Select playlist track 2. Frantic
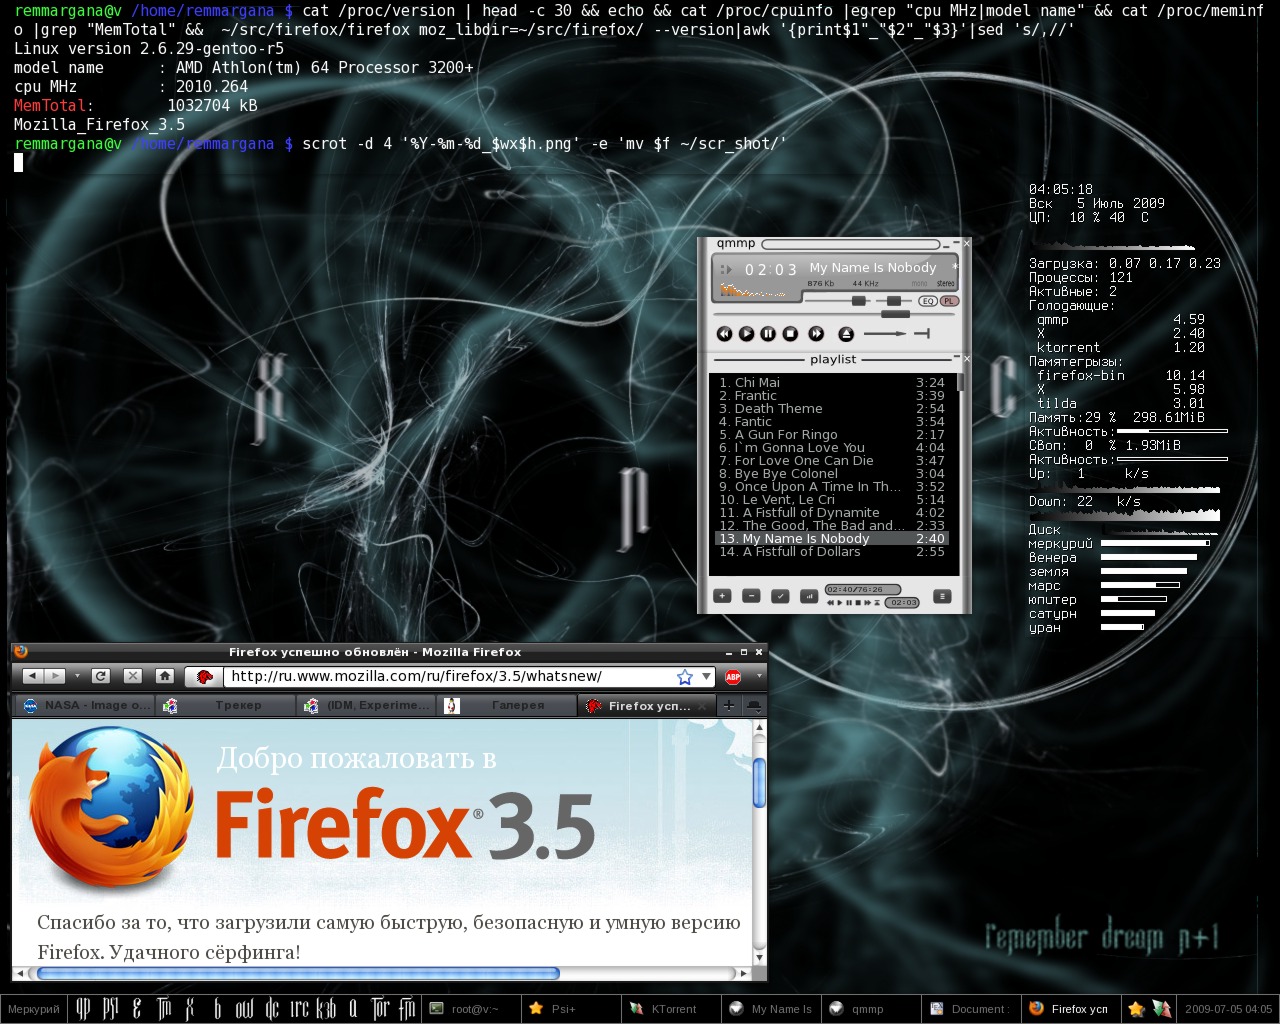The image size is (1280, 1024). pos(832,396)
